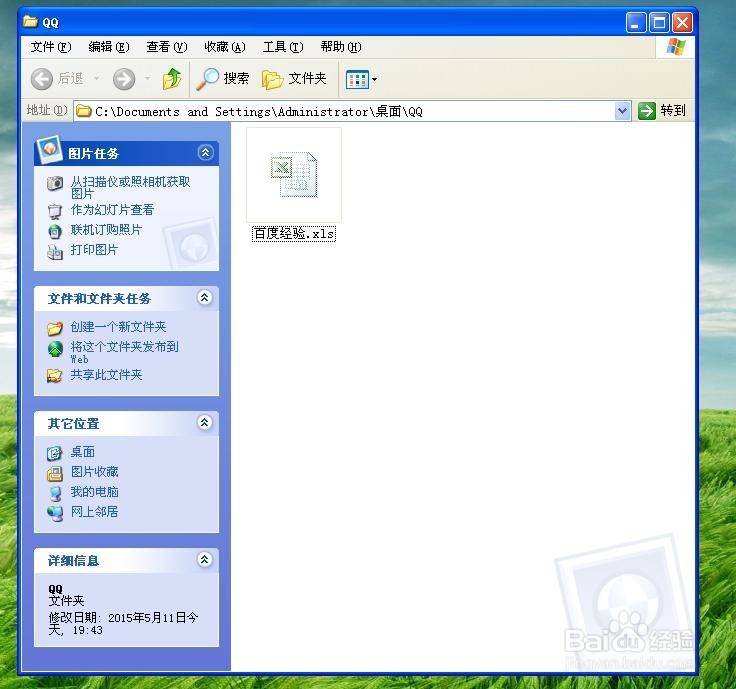Click 将这个文件夹发布到 Web link

click(124, 352)
